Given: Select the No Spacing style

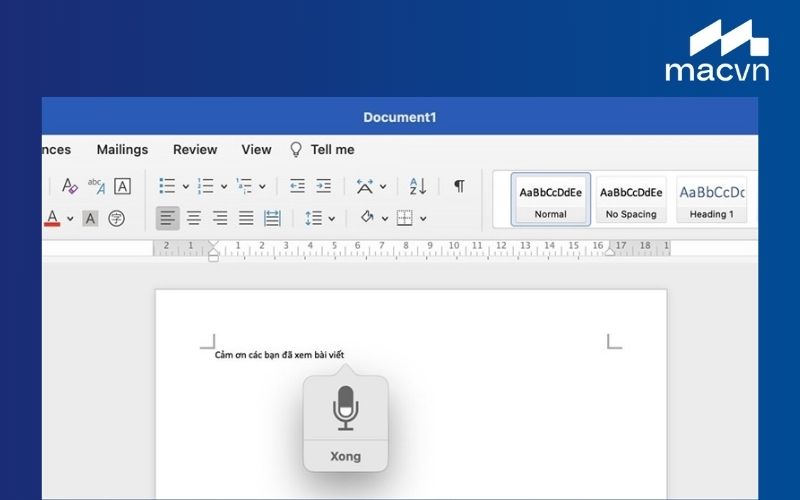Looking at the screenshot, I should point(631,199).
